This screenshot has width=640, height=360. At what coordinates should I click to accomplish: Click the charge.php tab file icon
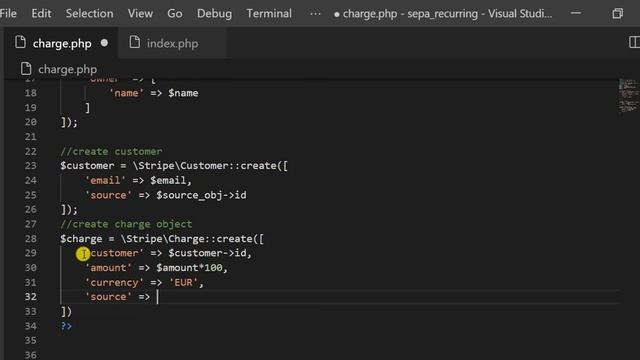(20, 42)
